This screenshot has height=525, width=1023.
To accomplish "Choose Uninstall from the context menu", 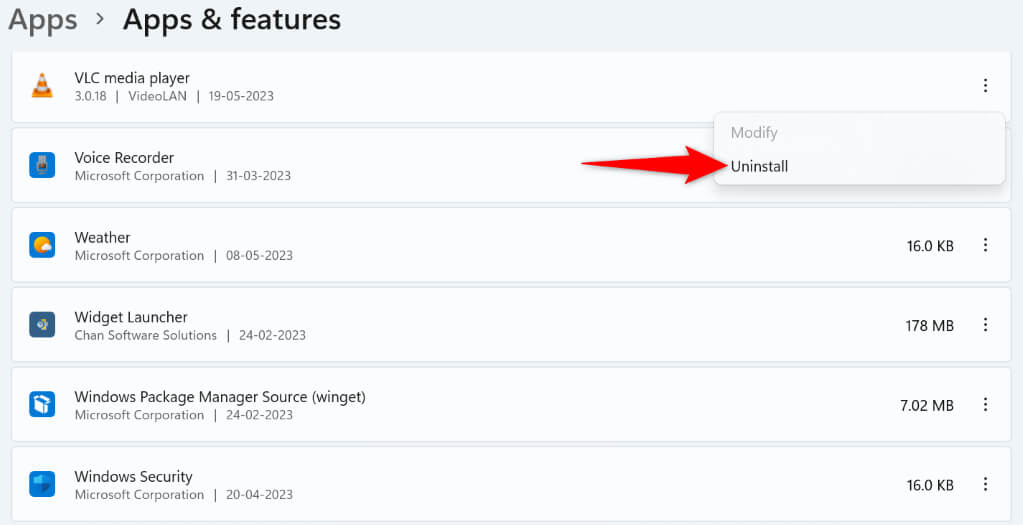I will pyautogui.click(x=759, y=166).
